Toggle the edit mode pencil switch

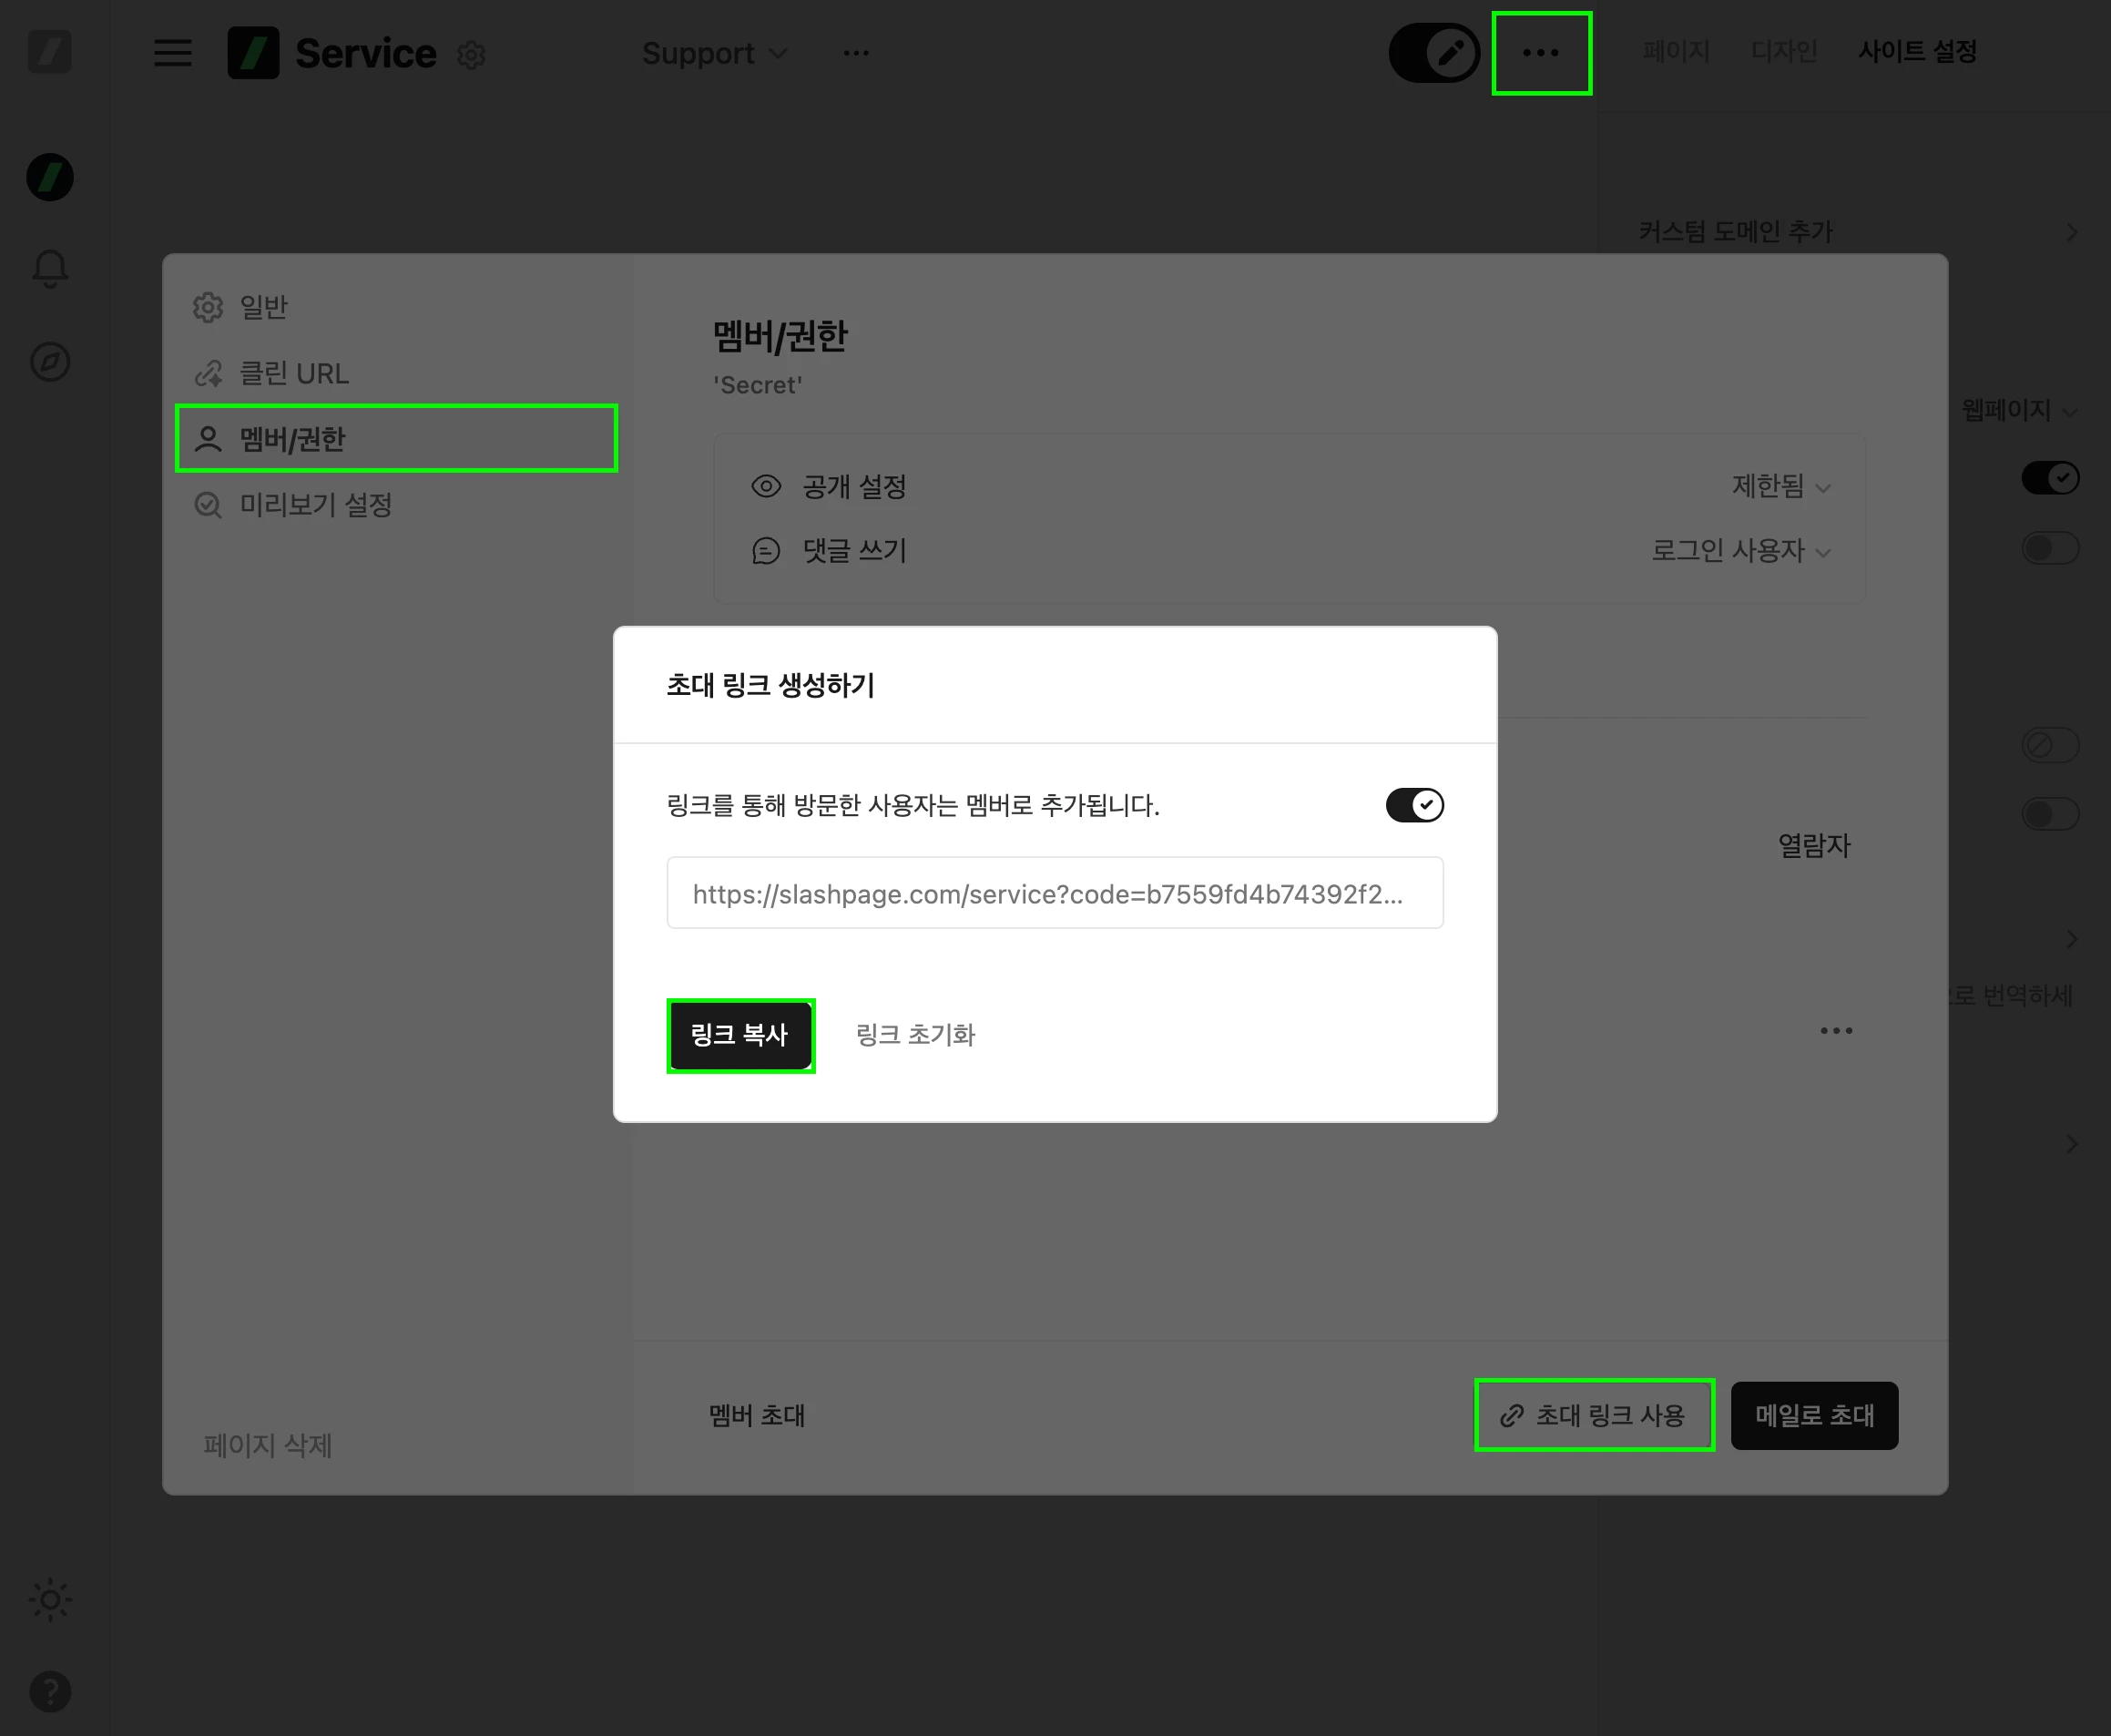[1434, 53]
